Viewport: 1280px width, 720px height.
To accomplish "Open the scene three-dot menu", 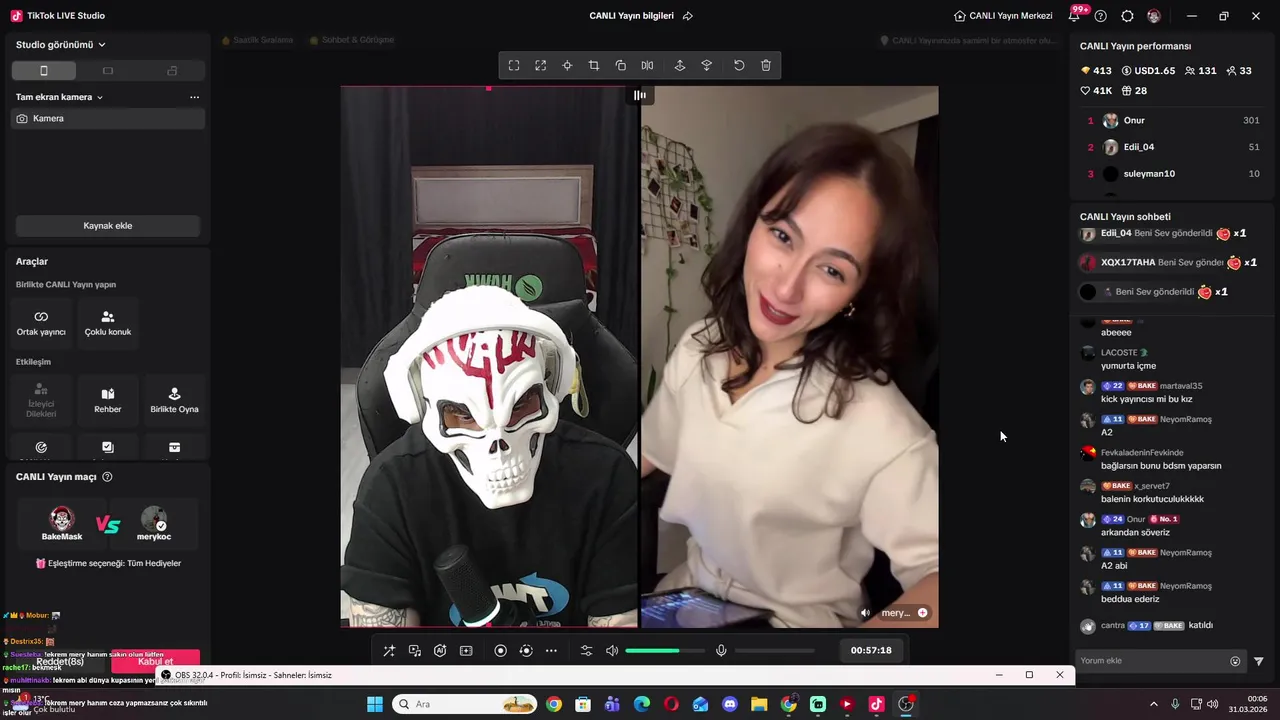I will pos(194,97).
